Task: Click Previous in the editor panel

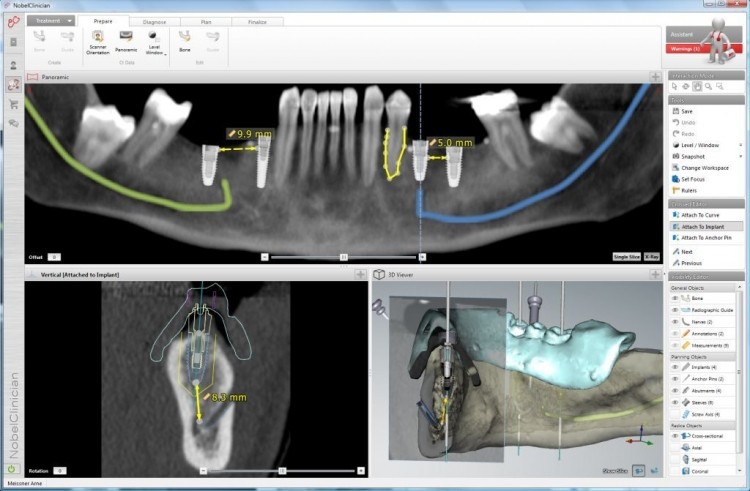Action: click(x=687, y=263)
